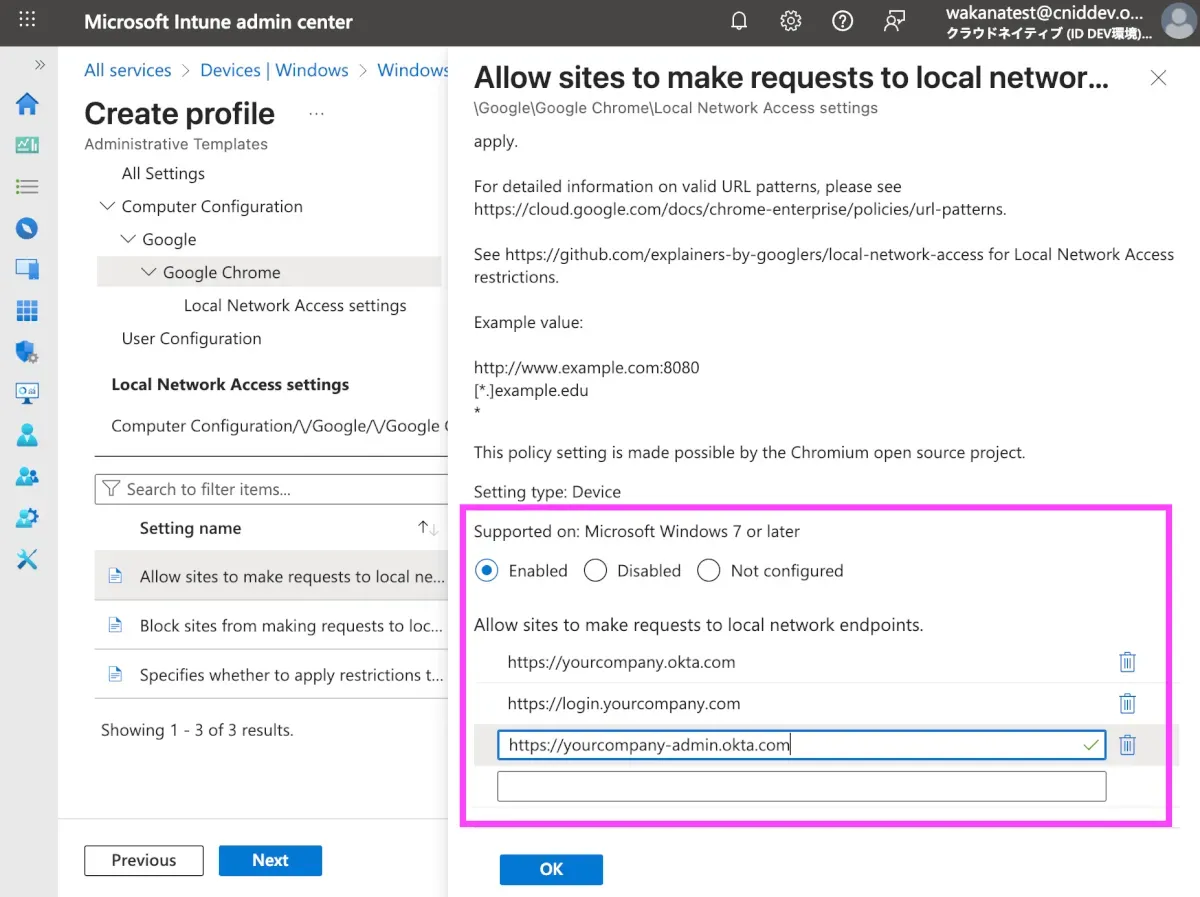The image size is (1200, 897).
Task: Select the Disabled radio button
Action: click(595, 571)
